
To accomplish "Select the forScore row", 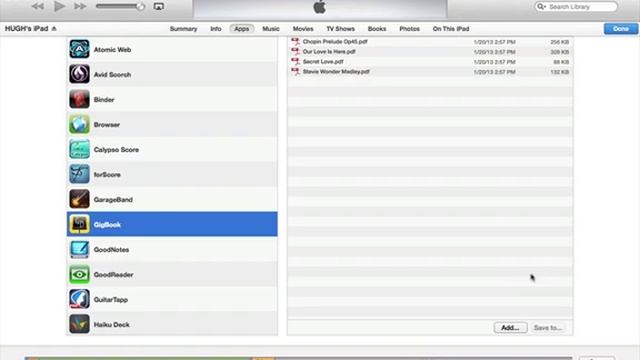I will (172, 174).
